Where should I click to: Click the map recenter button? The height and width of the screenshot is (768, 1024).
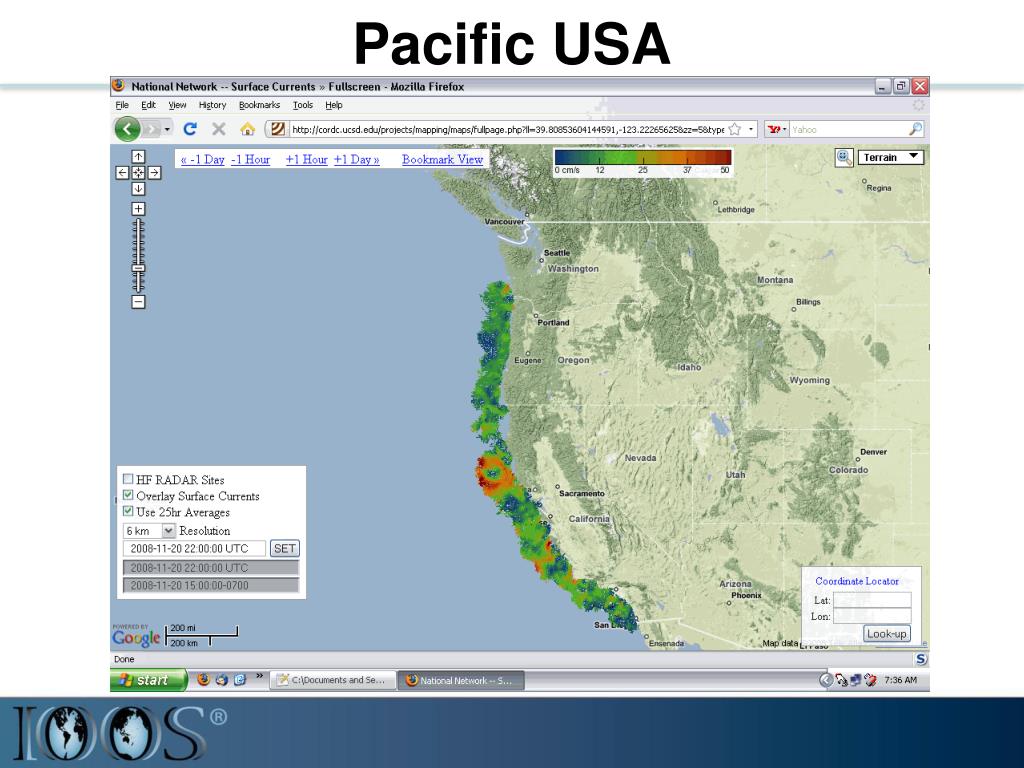138,172
